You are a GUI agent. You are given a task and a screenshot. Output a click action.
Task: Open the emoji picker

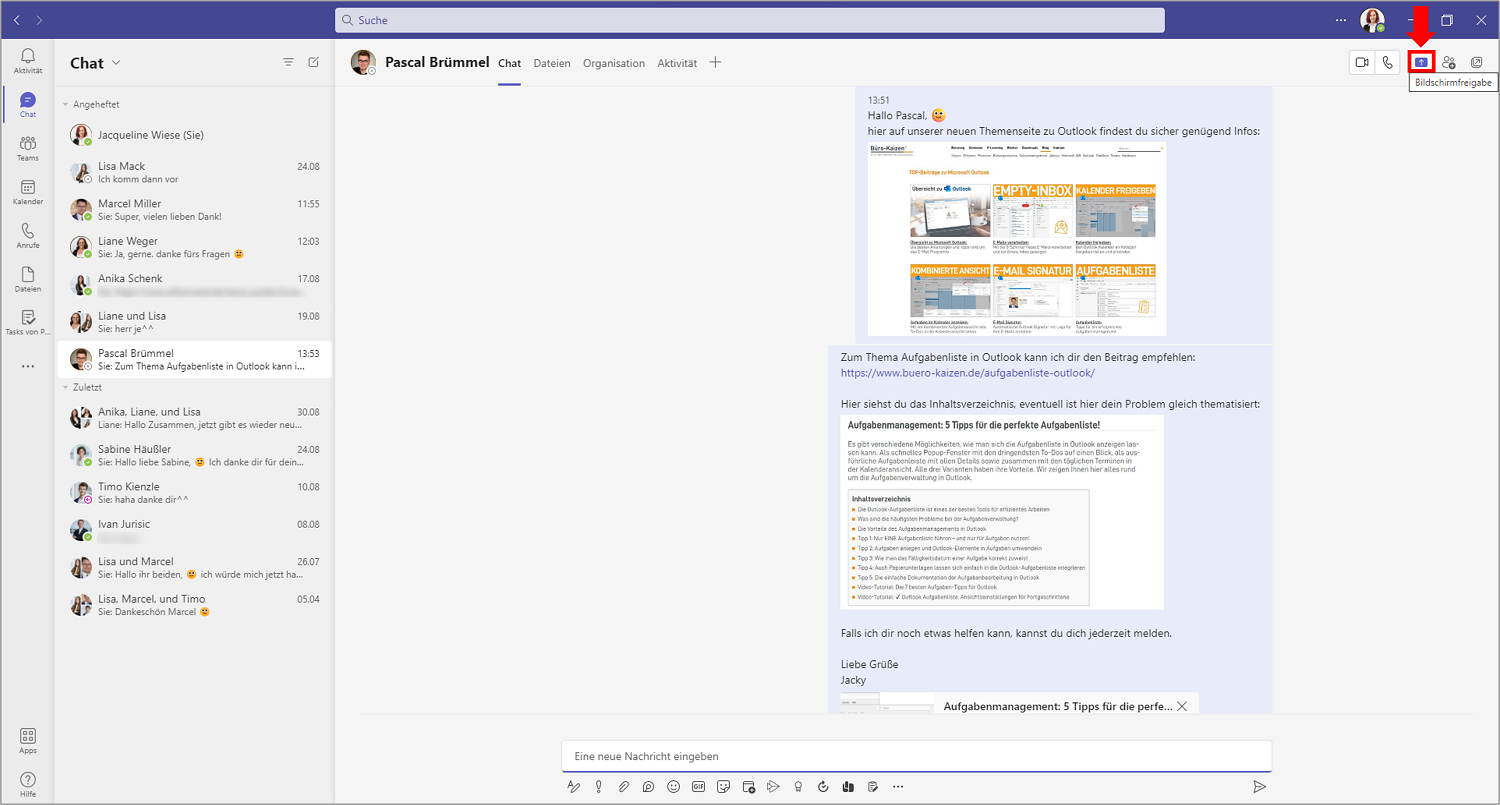674,787
